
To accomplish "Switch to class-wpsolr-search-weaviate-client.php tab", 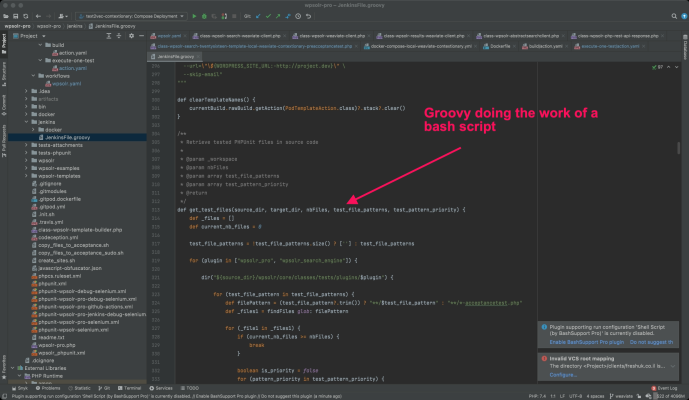I will 239,36.
